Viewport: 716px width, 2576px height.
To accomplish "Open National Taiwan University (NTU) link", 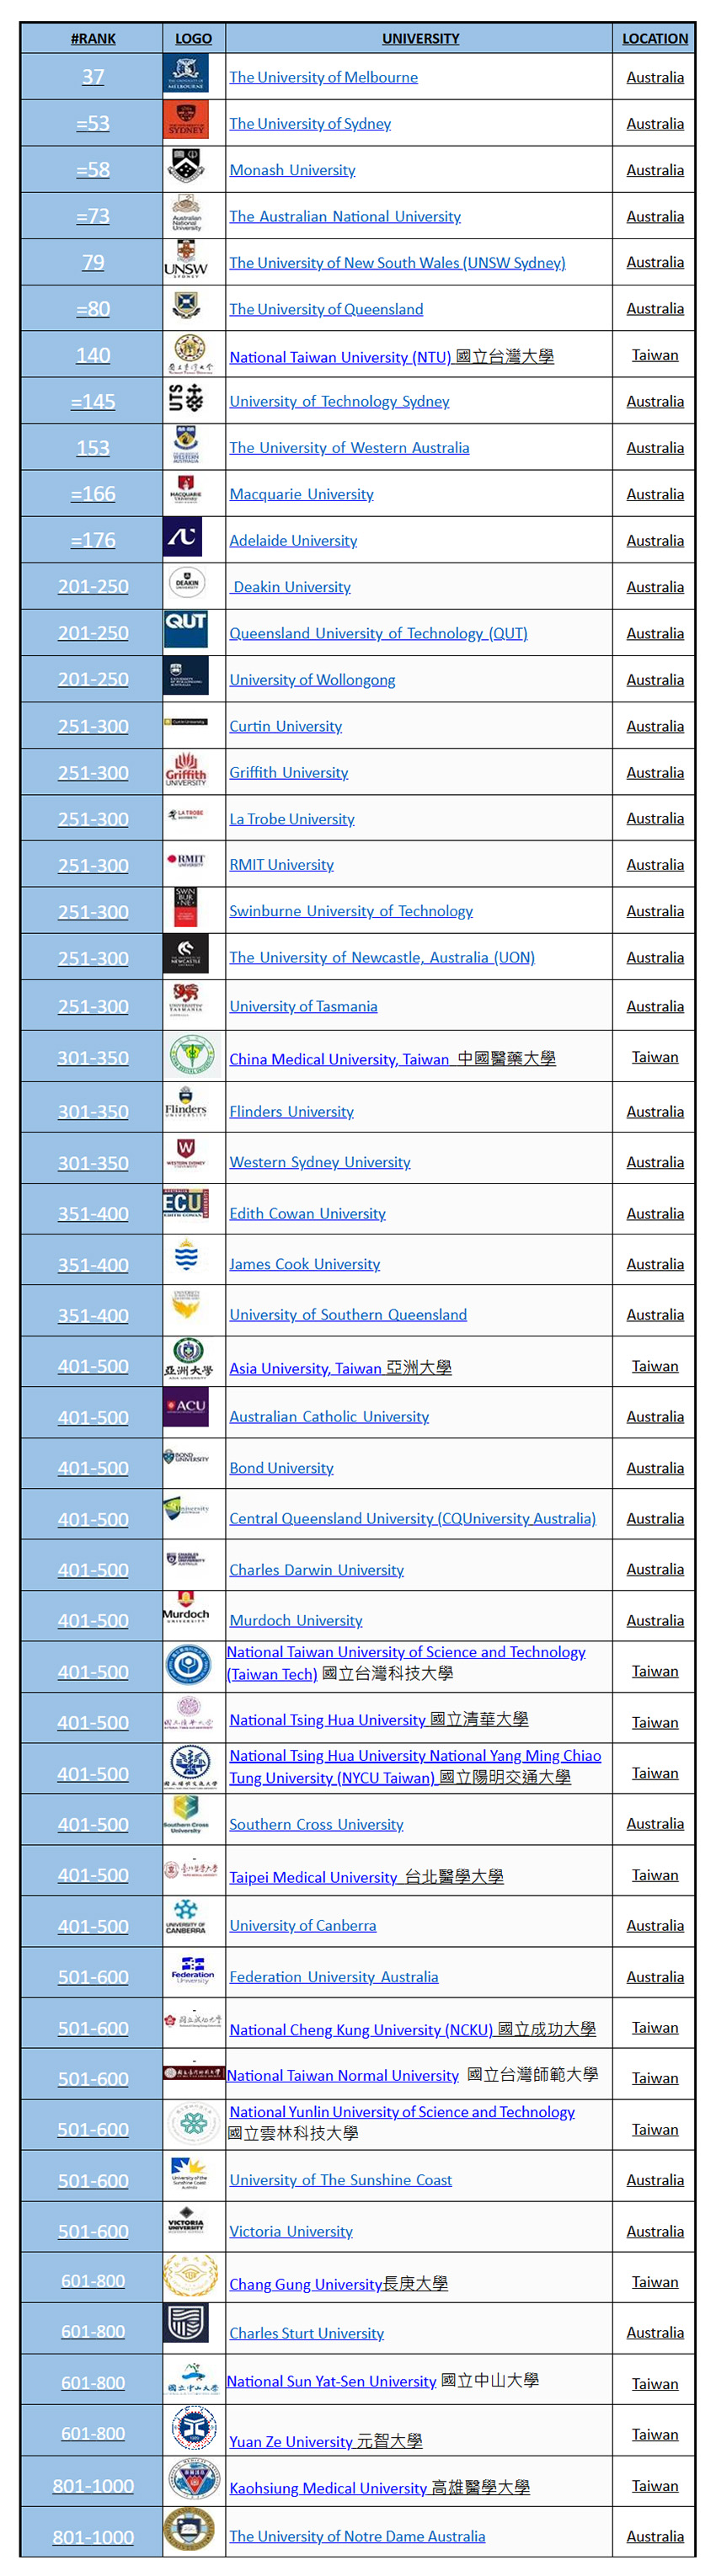I will click(340, 357).
